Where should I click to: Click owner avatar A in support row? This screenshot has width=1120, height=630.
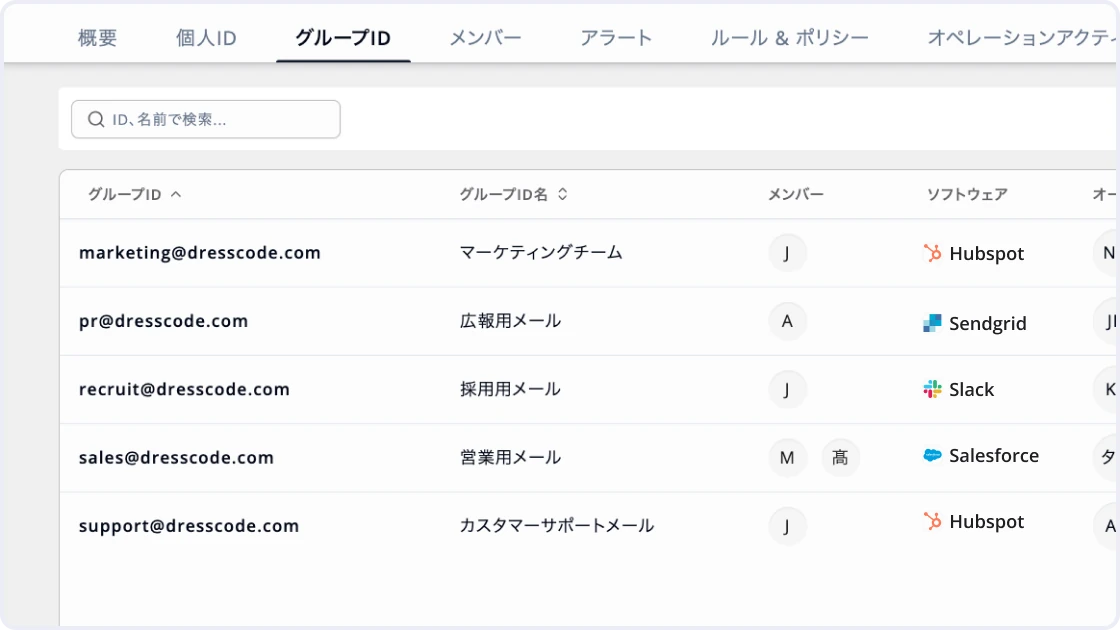click(x=1106, y=526)
